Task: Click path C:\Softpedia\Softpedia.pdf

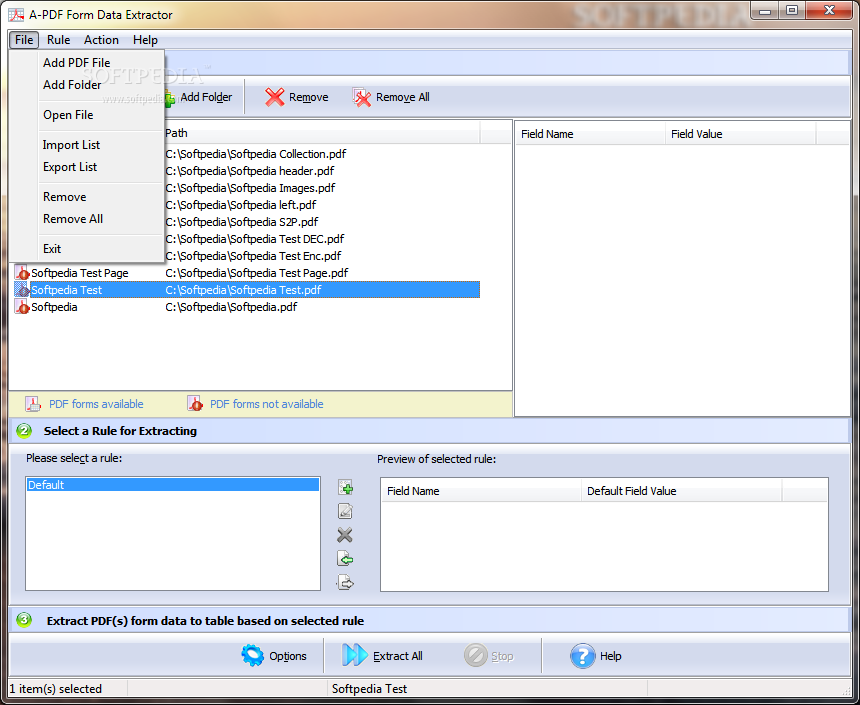Action: tap(231, 307)
